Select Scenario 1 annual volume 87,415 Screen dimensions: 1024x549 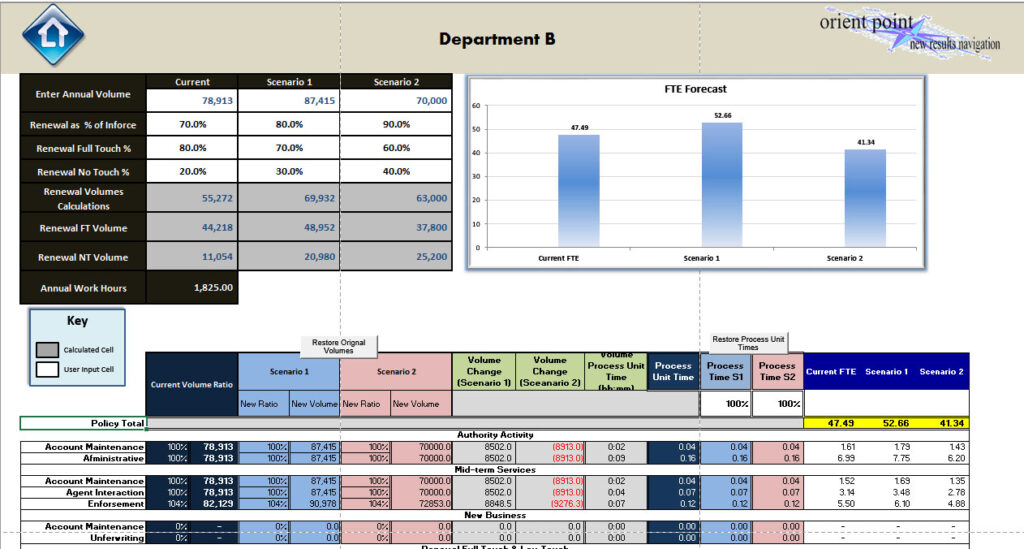(289, 101)
